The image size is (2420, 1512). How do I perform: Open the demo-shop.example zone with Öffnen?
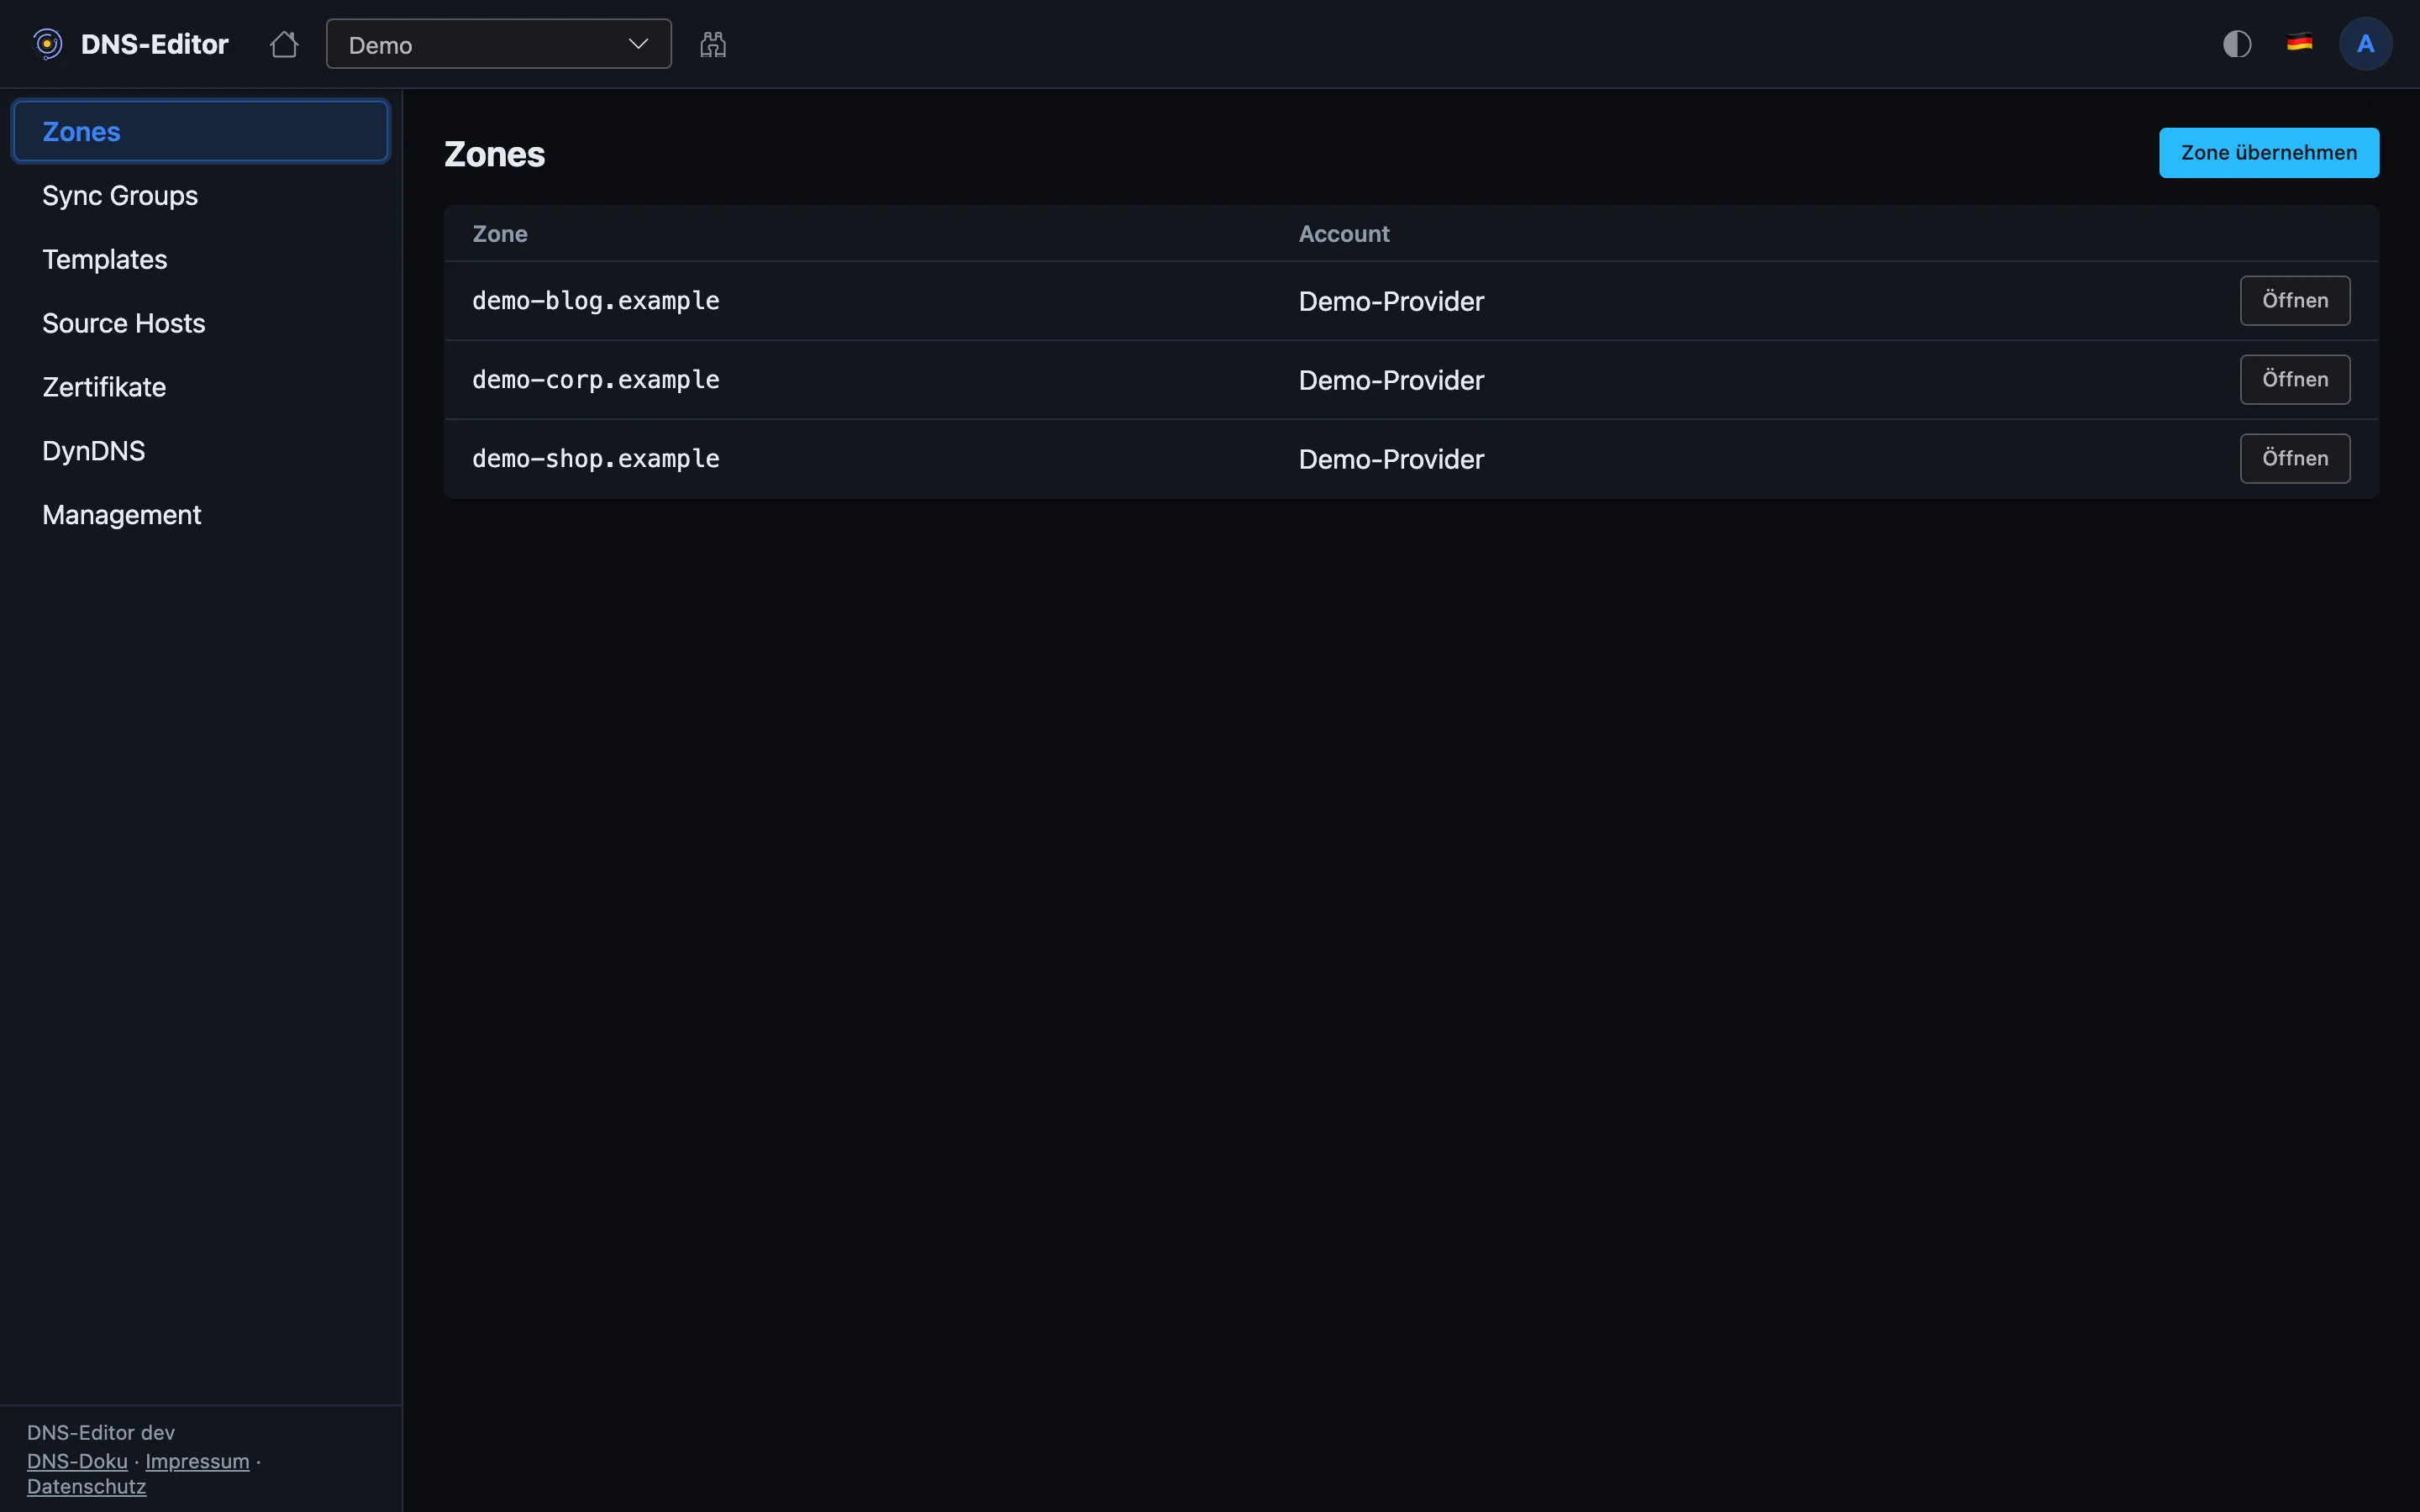[2294, 459]
